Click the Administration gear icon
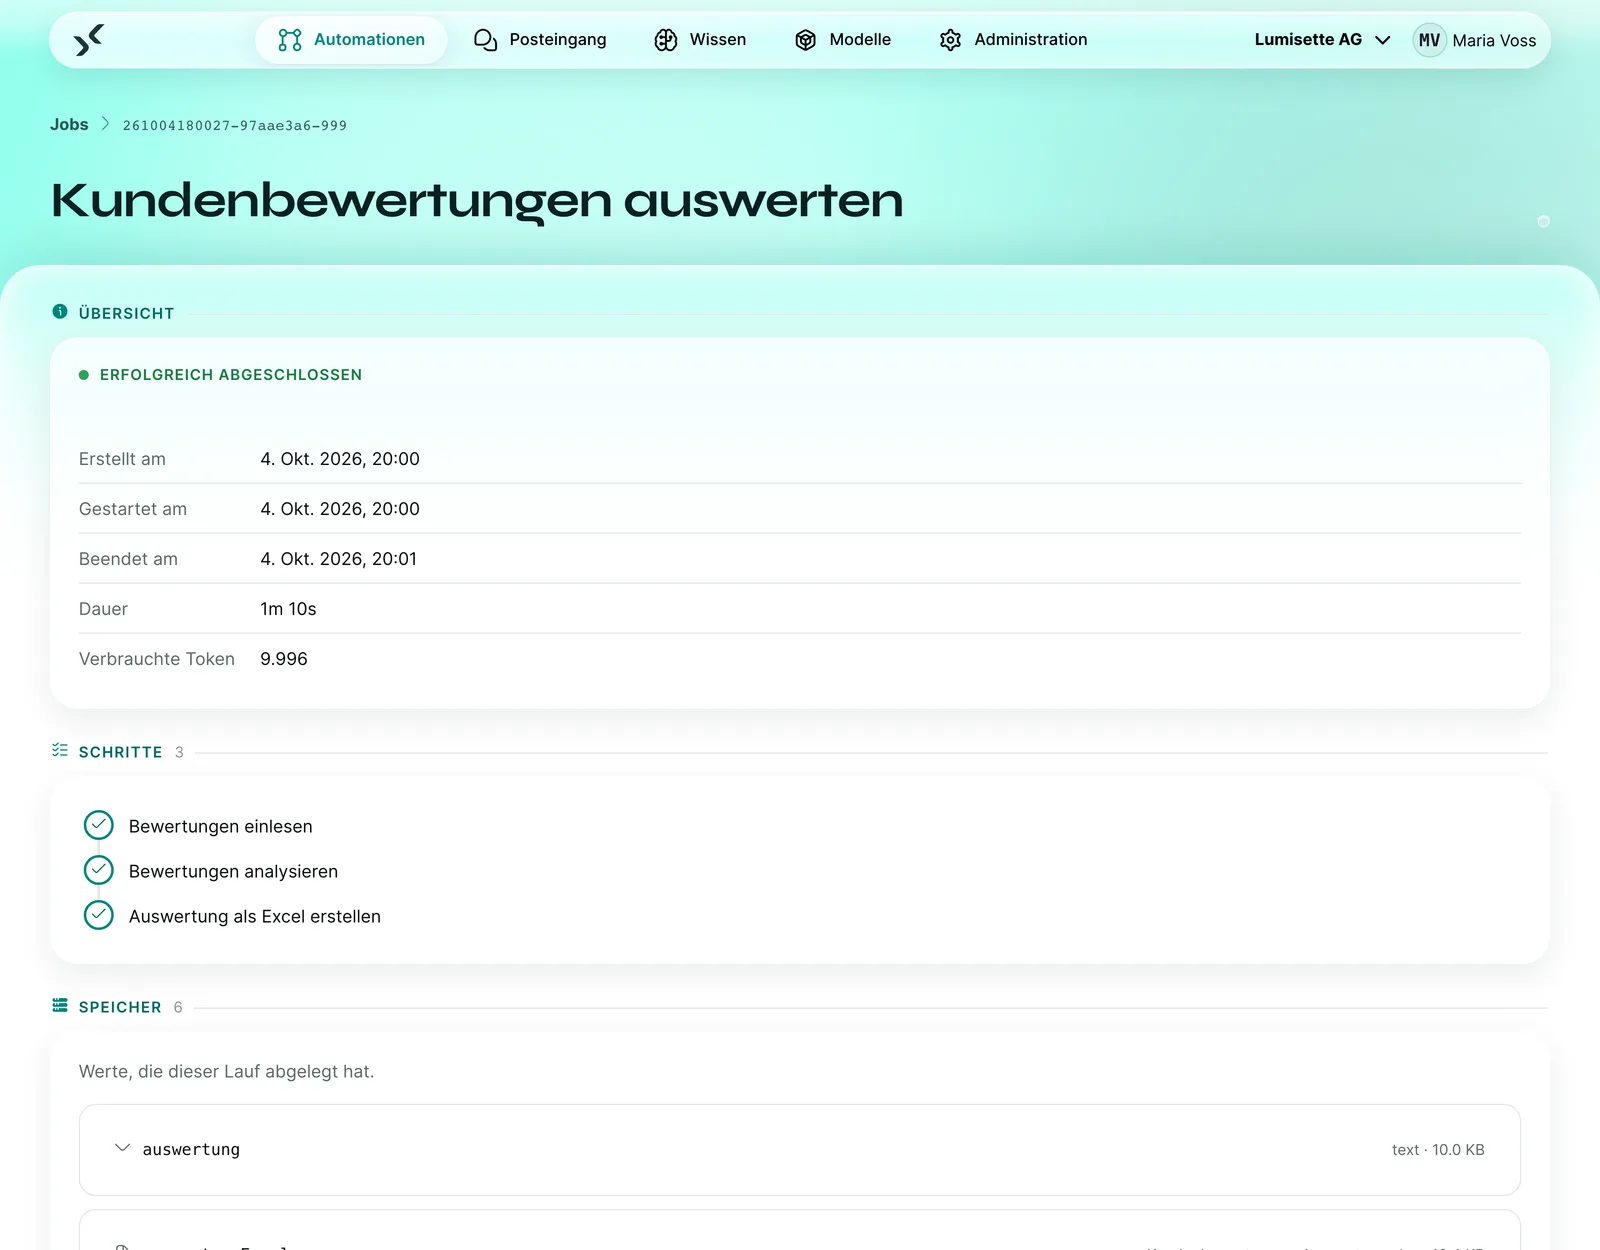Image resolution: width=1600 pixels, height=1250 pixels. pyautogui.click(x=950, y=40)
